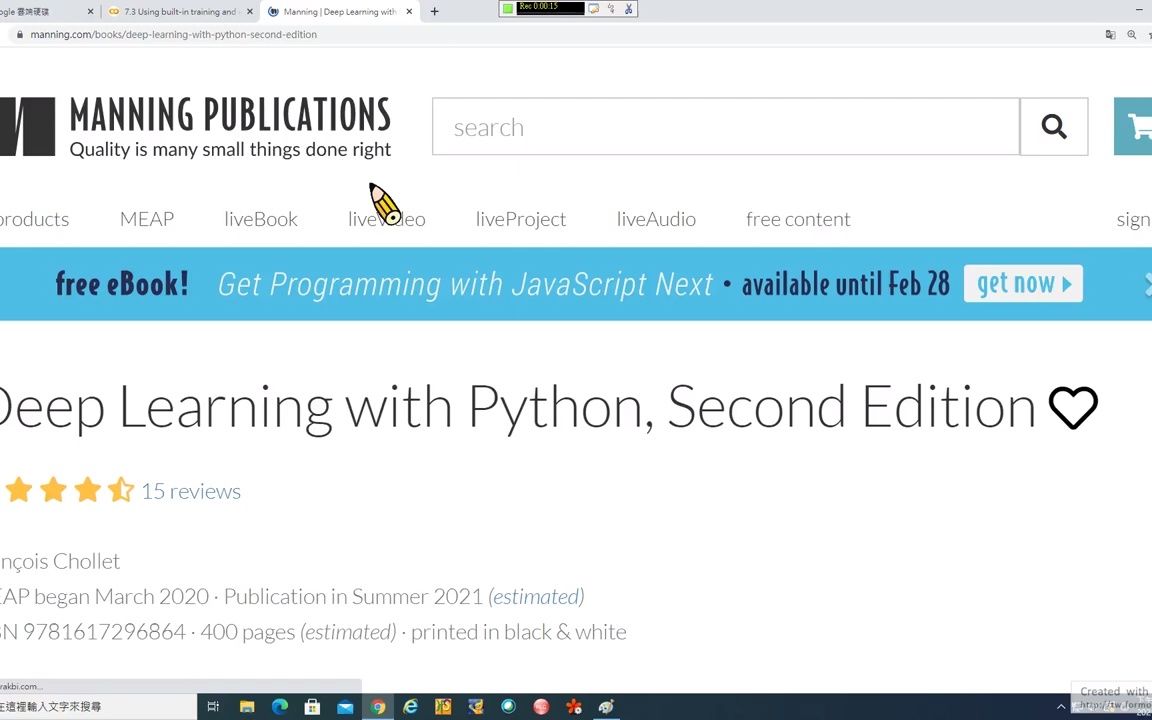Open the shopping cart
Image resolution: width=1152 pixels, height=720 pixels.
(1136, 127)
